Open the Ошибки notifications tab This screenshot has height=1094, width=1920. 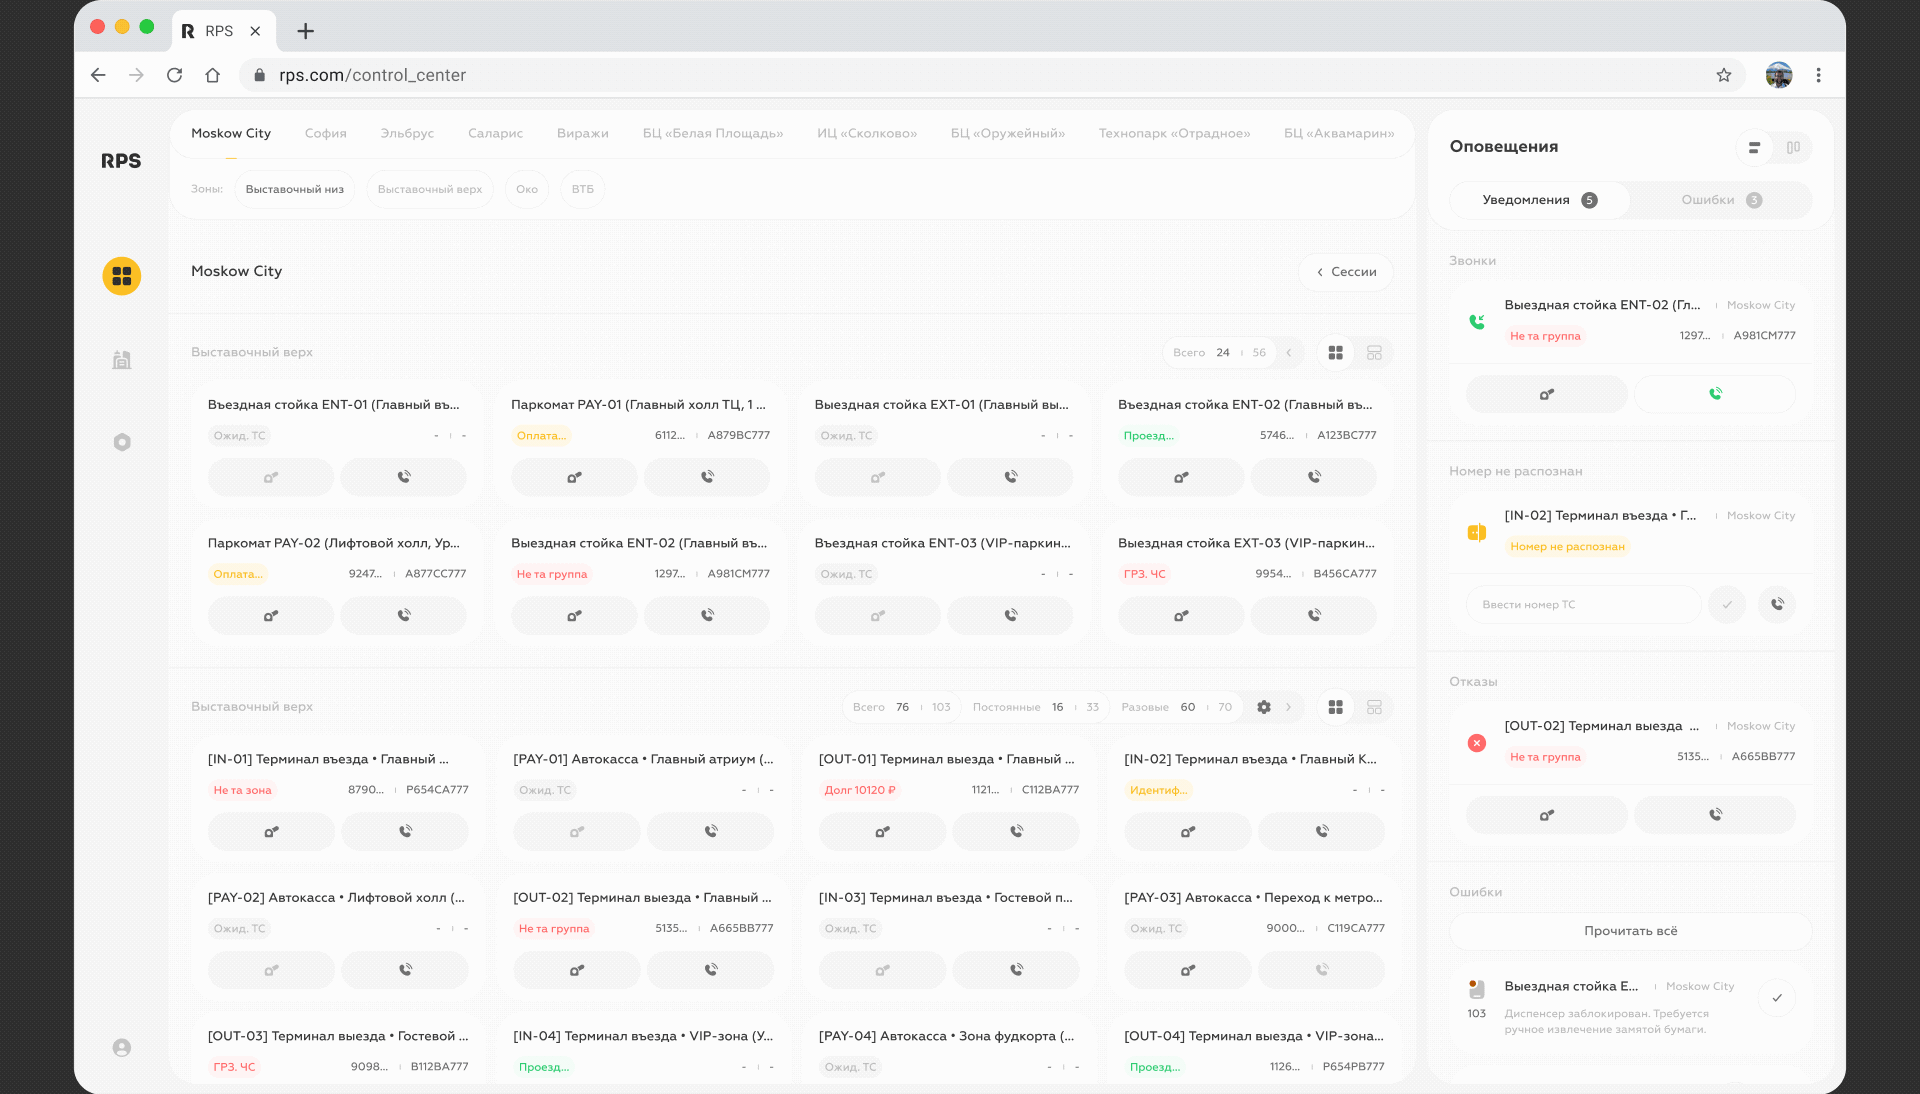click(x=1722, y=200)
